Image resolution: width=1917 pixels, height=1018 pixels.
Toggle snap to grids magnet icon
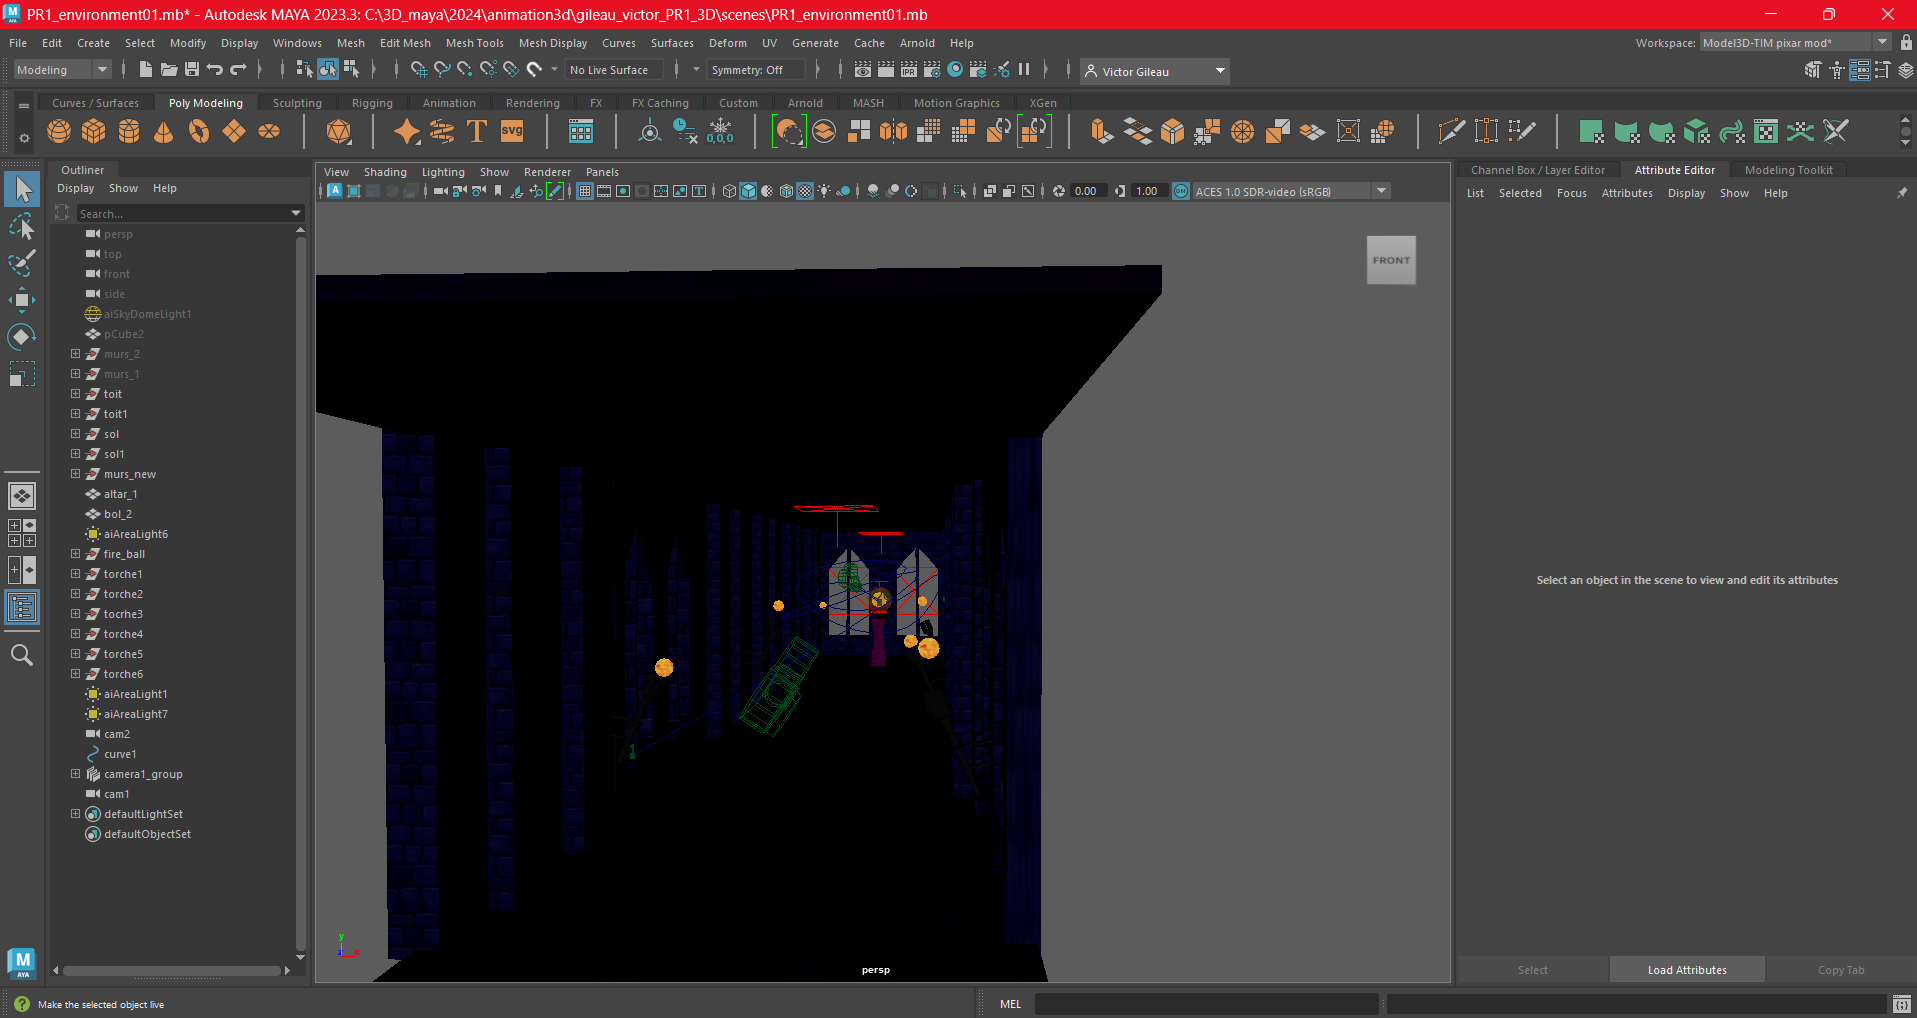pos(418,69)
